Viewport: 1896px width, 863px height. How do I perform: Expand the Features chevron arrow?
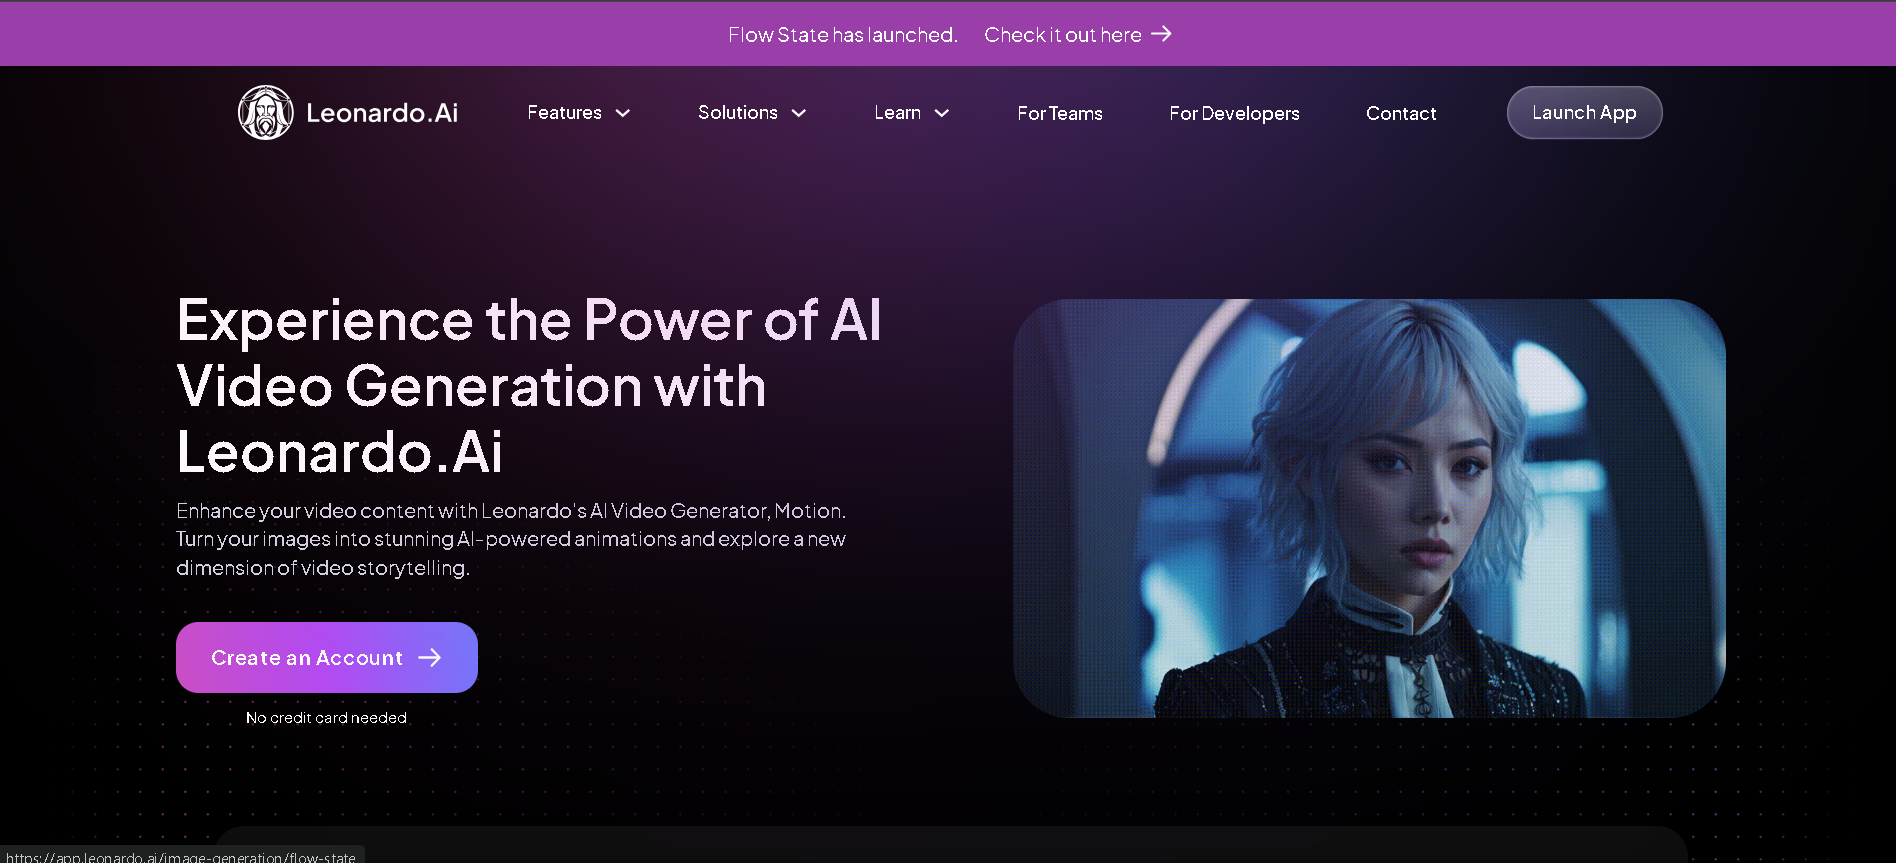tap(623, 113)
